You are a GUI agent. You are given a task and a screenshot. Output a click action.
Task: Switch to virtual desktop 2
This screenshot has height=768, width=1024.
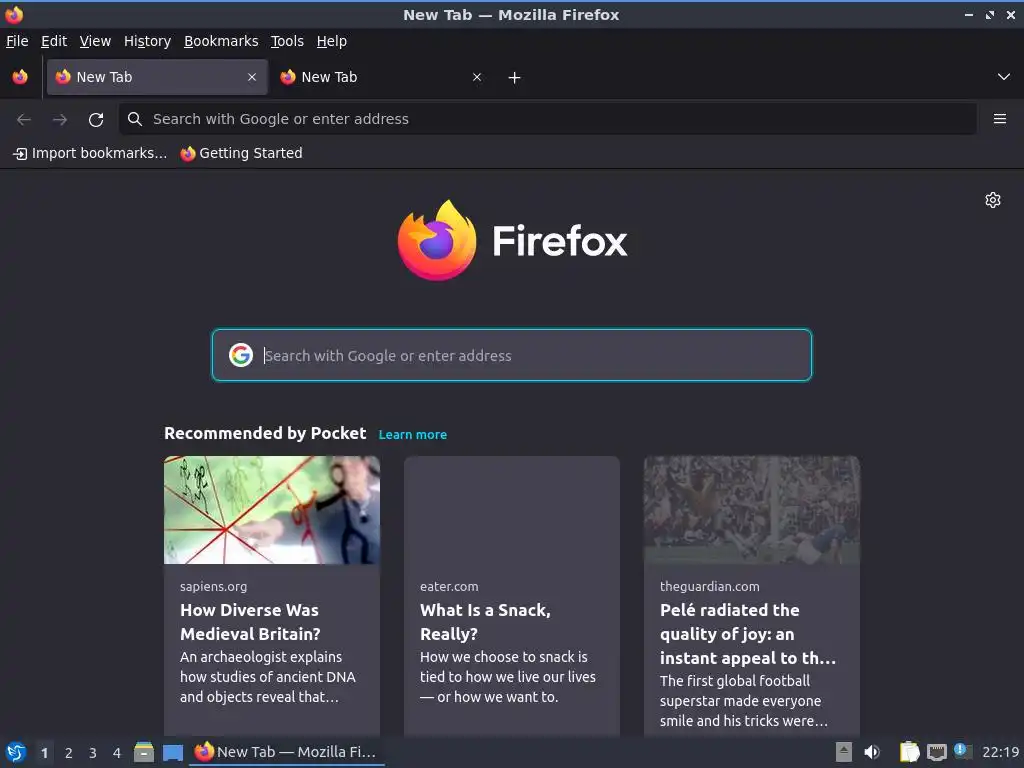tap(69, 753)
